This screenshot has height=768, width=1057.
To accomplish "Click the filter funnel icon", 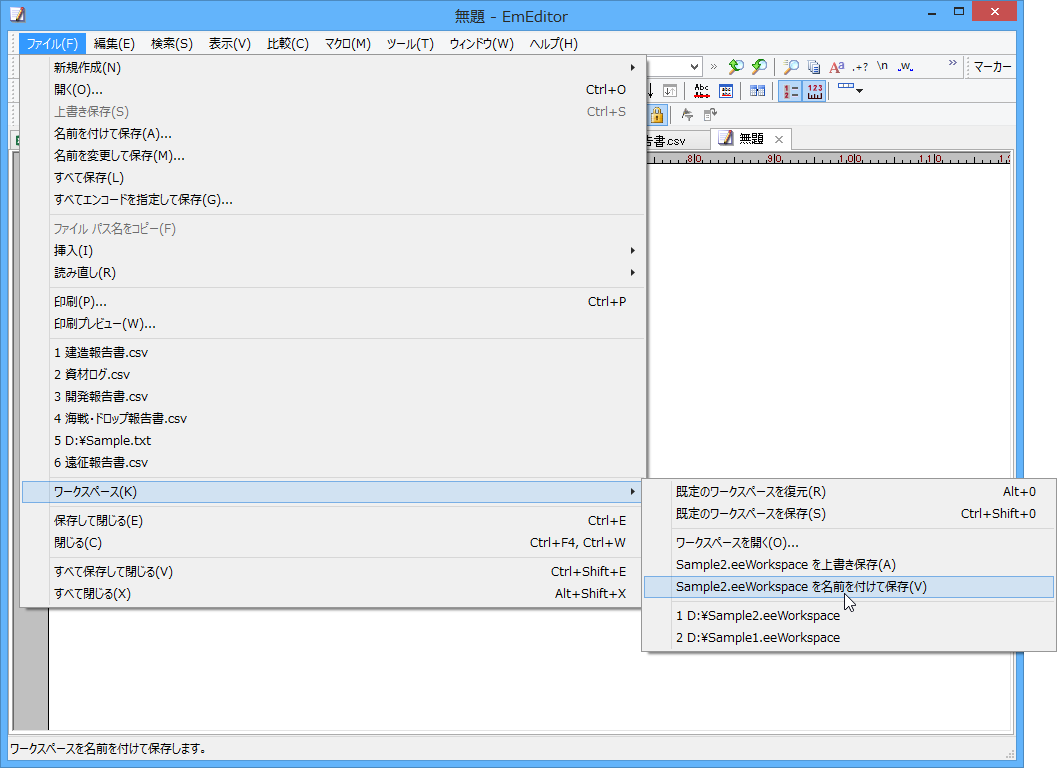I will coord(687,115).
